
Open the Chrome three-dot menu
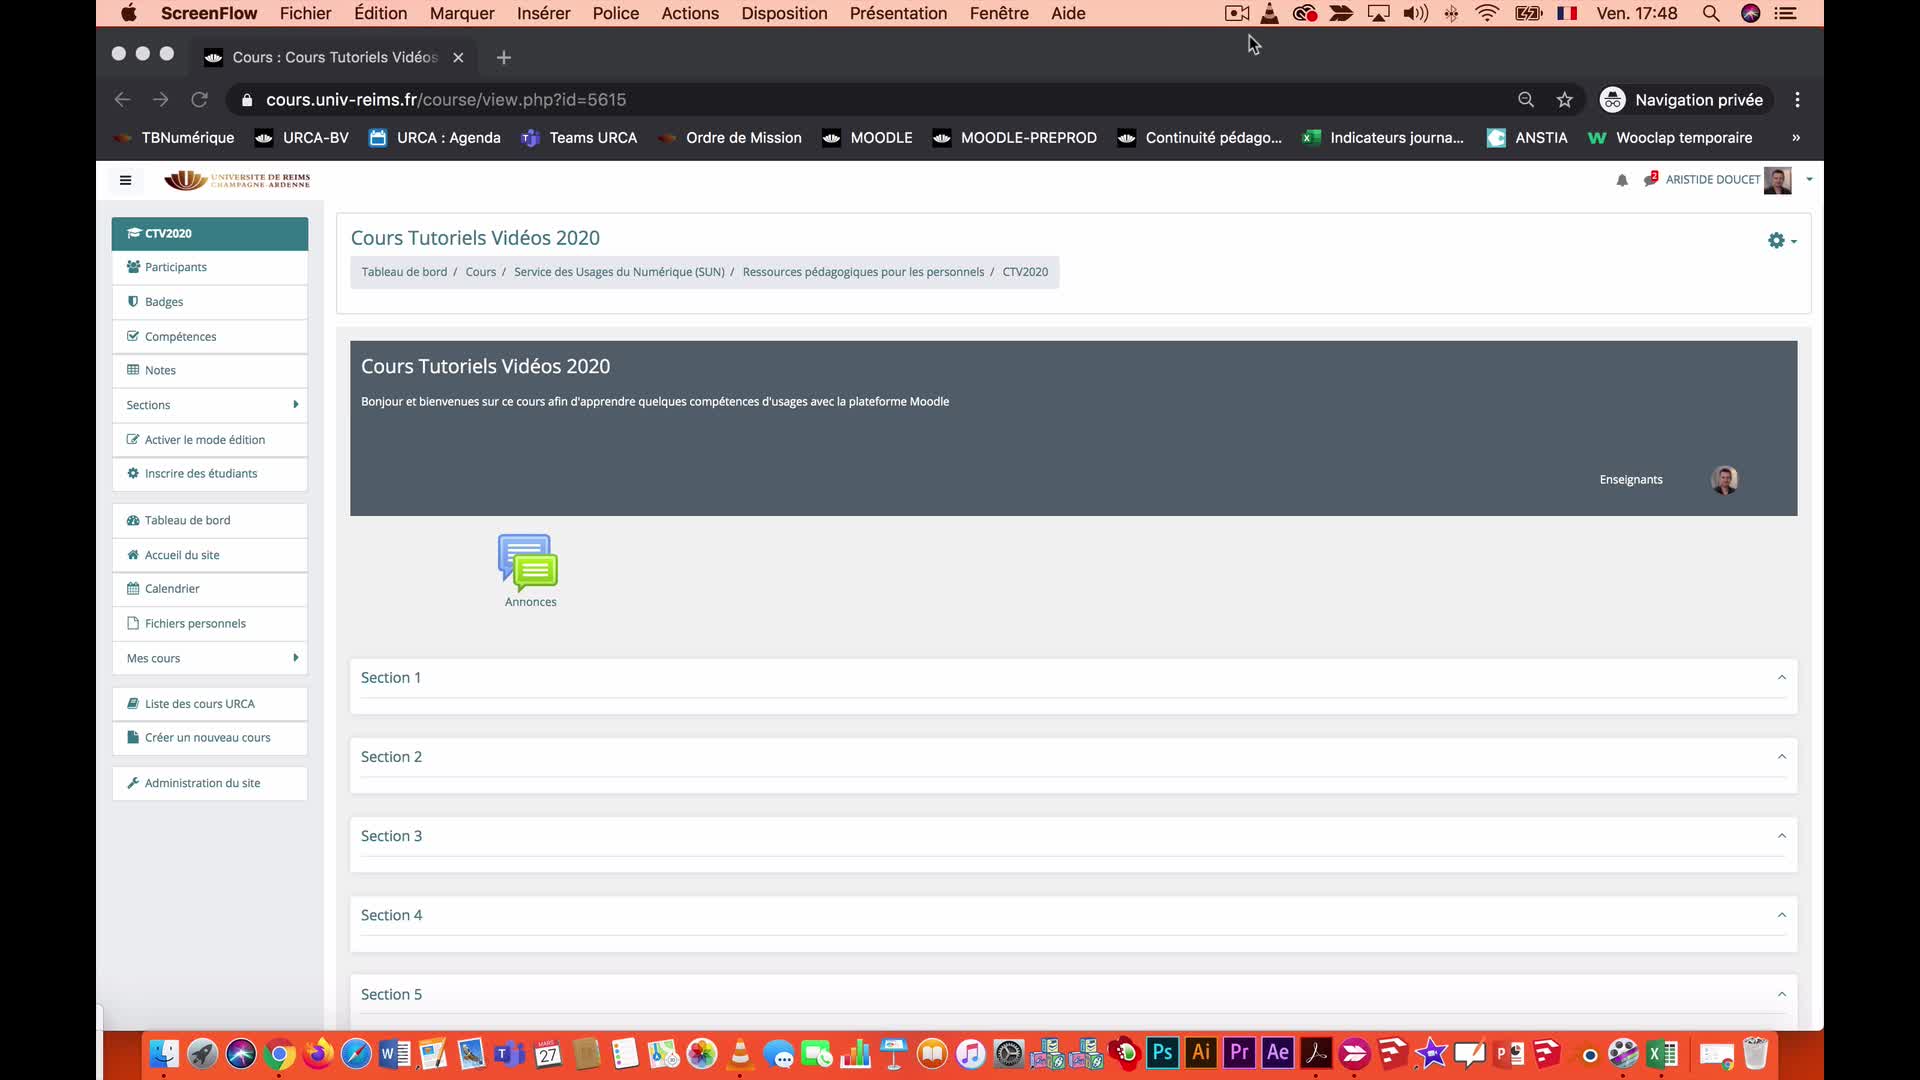pos(1798,100)
